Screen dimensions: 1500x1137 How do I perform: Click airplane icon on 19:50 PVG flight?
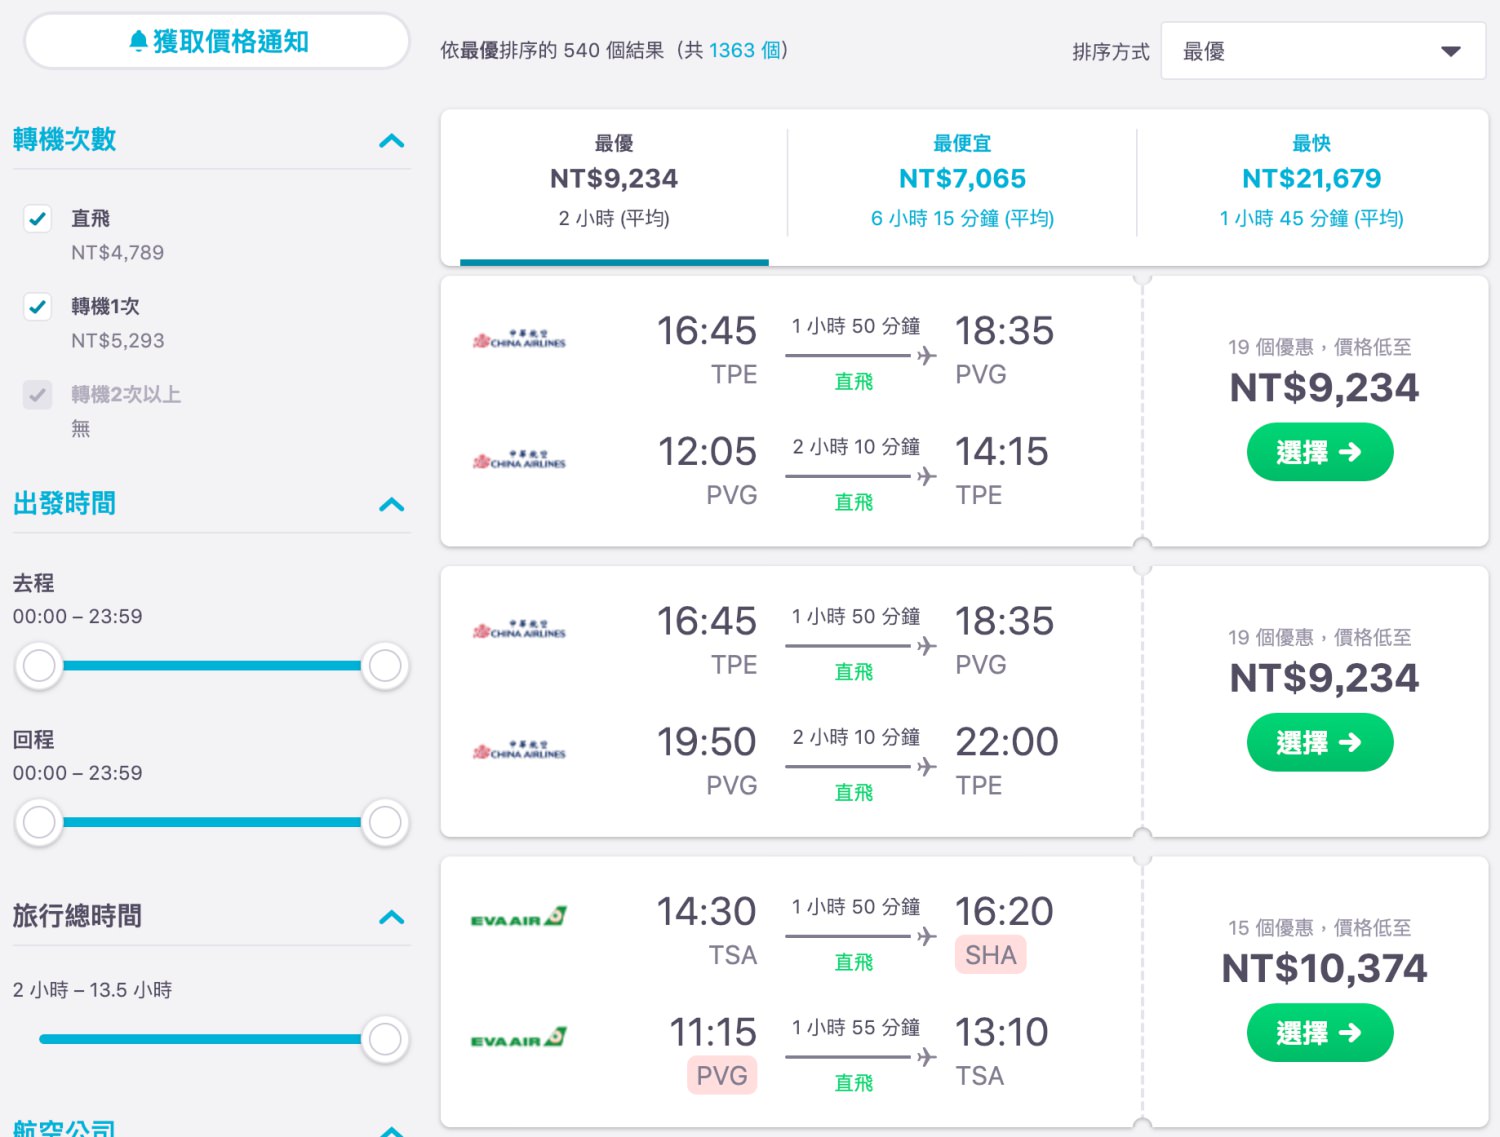pos(927,766)
